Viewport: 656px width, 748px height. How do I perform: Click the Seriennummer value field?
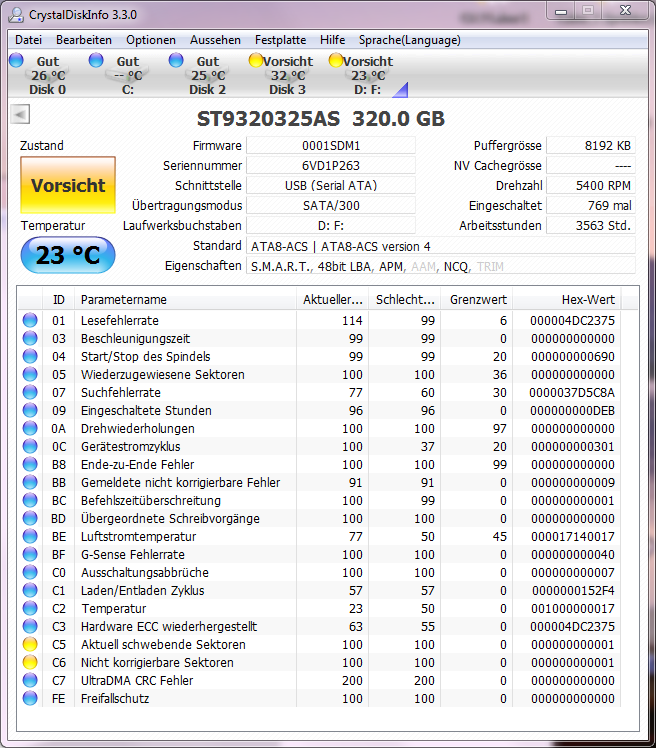coord(330,165)
